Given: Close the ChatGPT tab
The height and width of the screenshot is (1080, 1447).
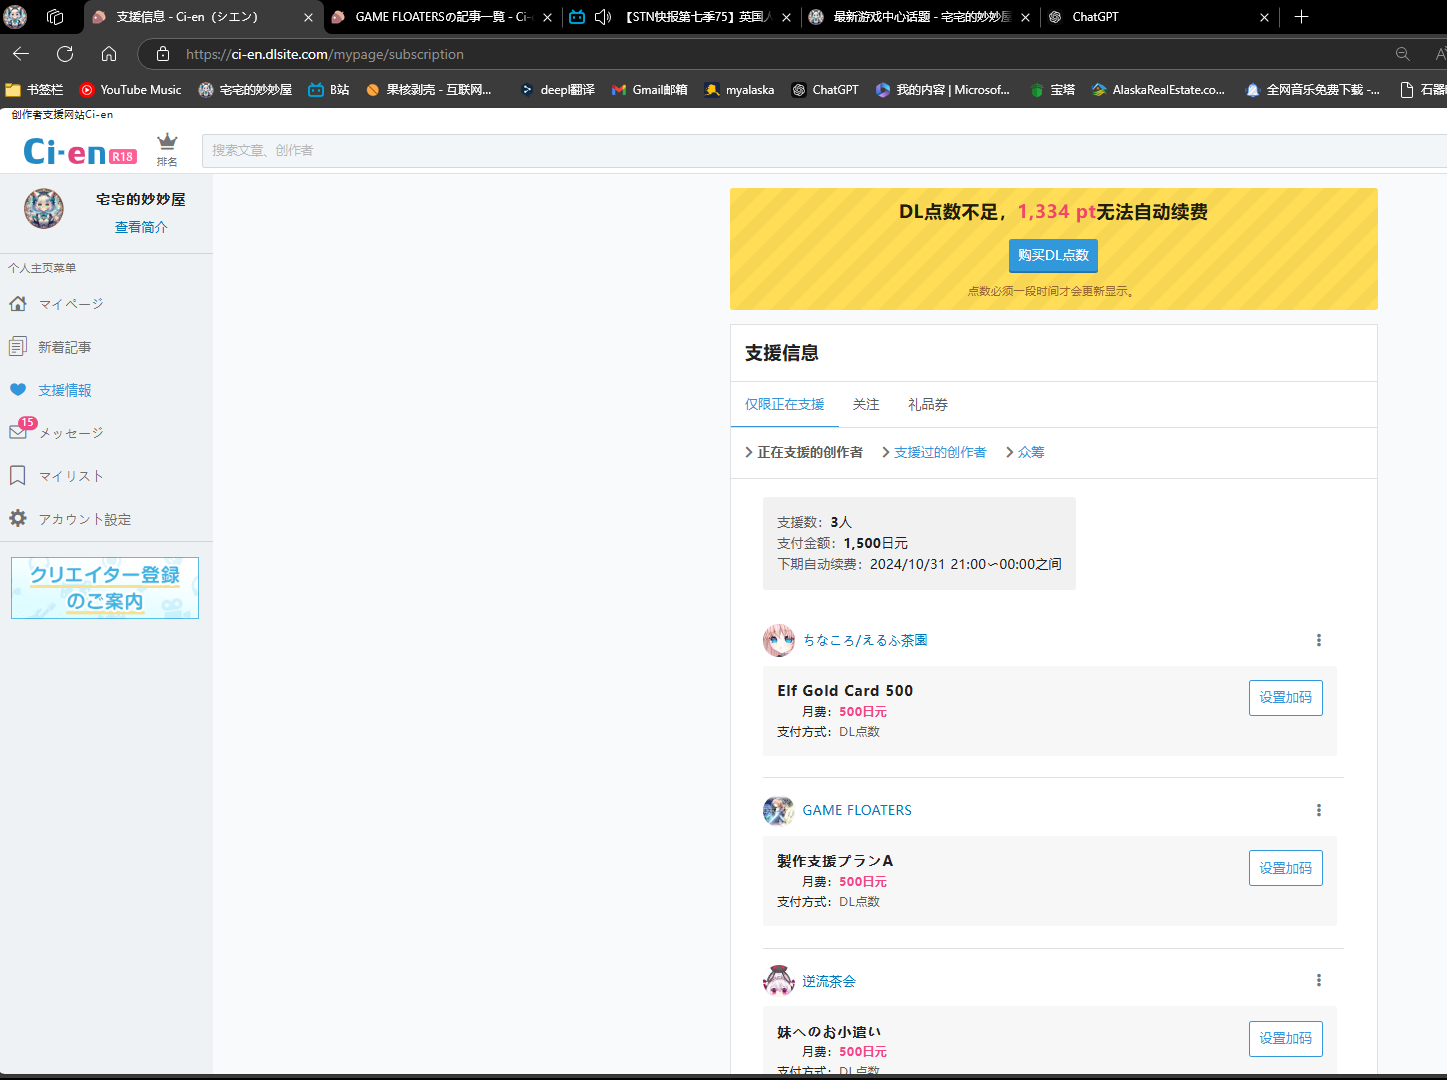Looking at the screenshot, I should tap(1264, 17).
